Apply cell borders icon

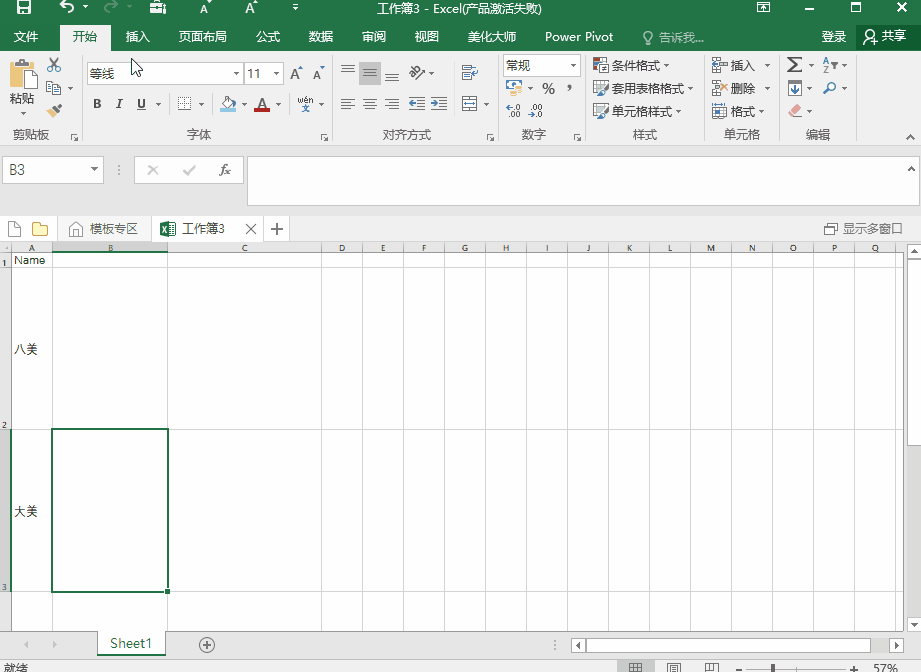[184, 104]
